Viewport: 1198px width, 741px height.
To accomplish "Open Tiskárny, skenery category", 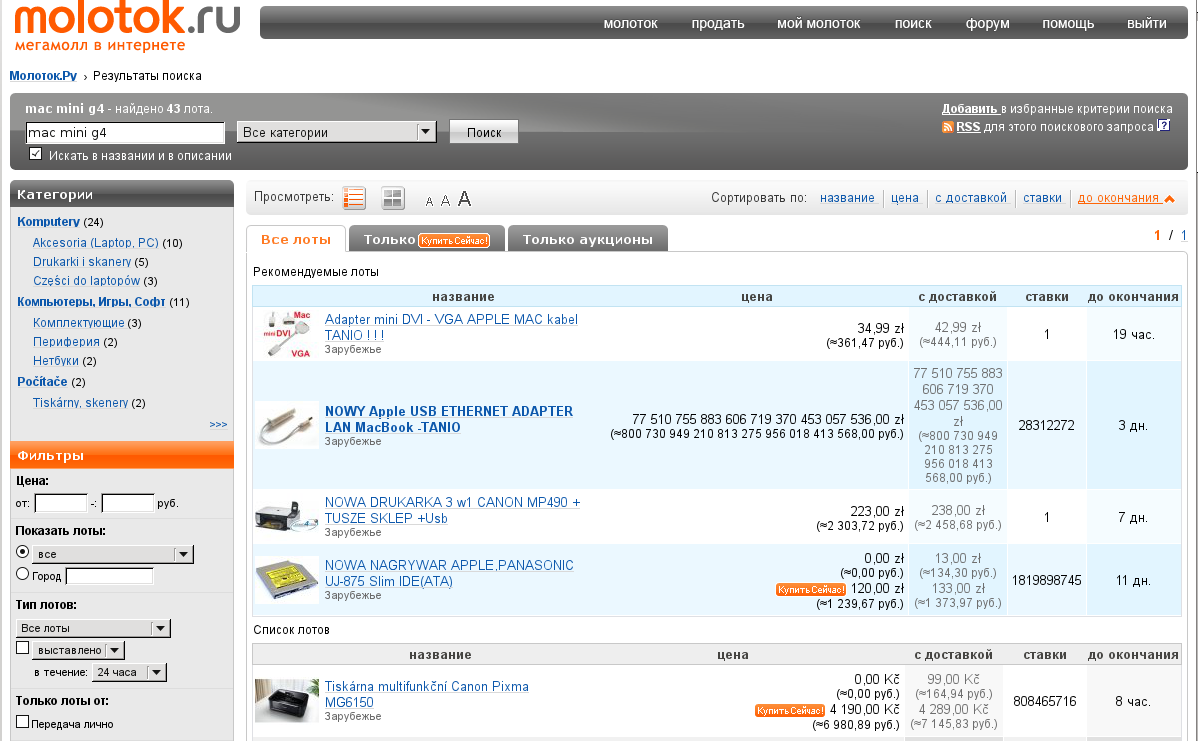I will pyautogui.click(x=80, y=403).
